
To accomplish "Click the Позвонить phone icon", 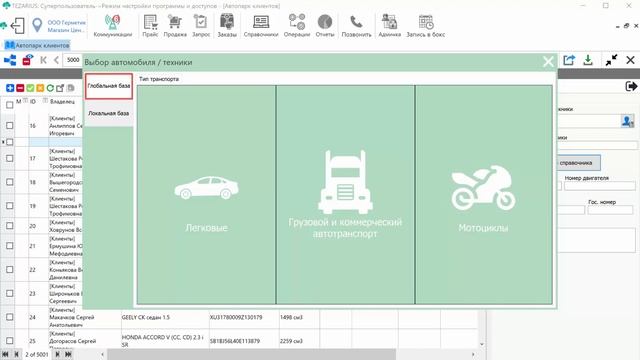I will point(356,26).
